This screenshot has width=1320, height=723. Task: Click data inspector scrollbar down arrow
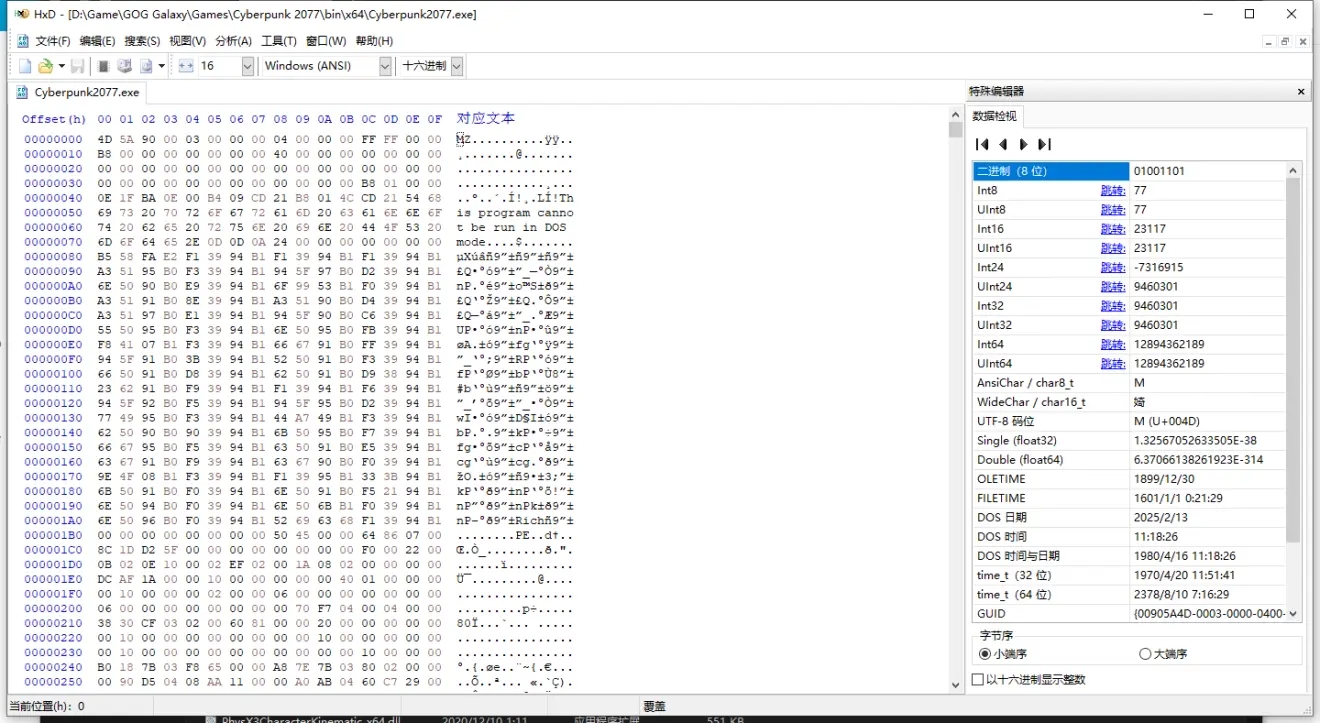(1294, 614)
